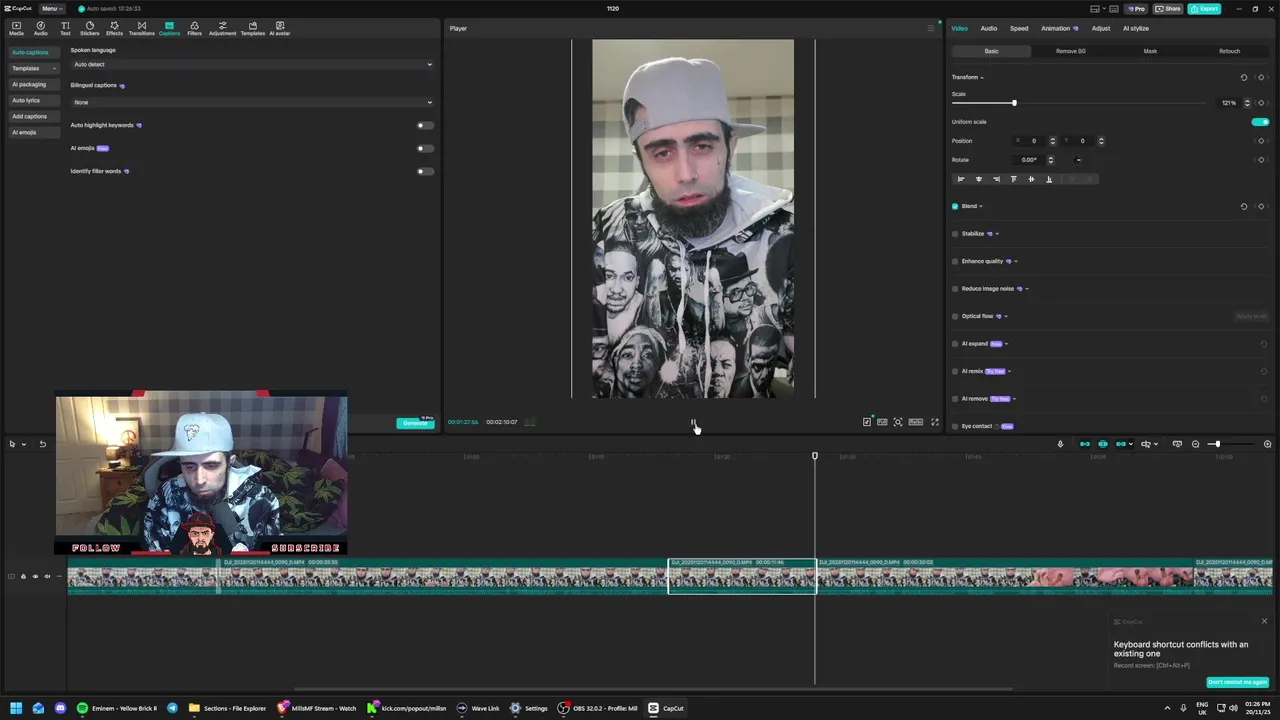The image size is (1280, 720).
Task: Open the Stickers panel
Action: [89, 28]
